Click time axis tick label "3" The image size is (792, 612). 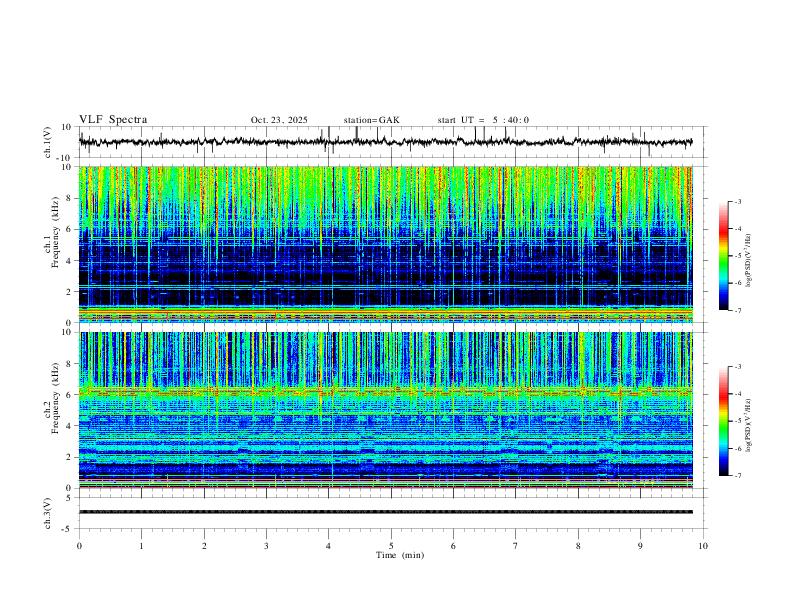click(266, 546)
